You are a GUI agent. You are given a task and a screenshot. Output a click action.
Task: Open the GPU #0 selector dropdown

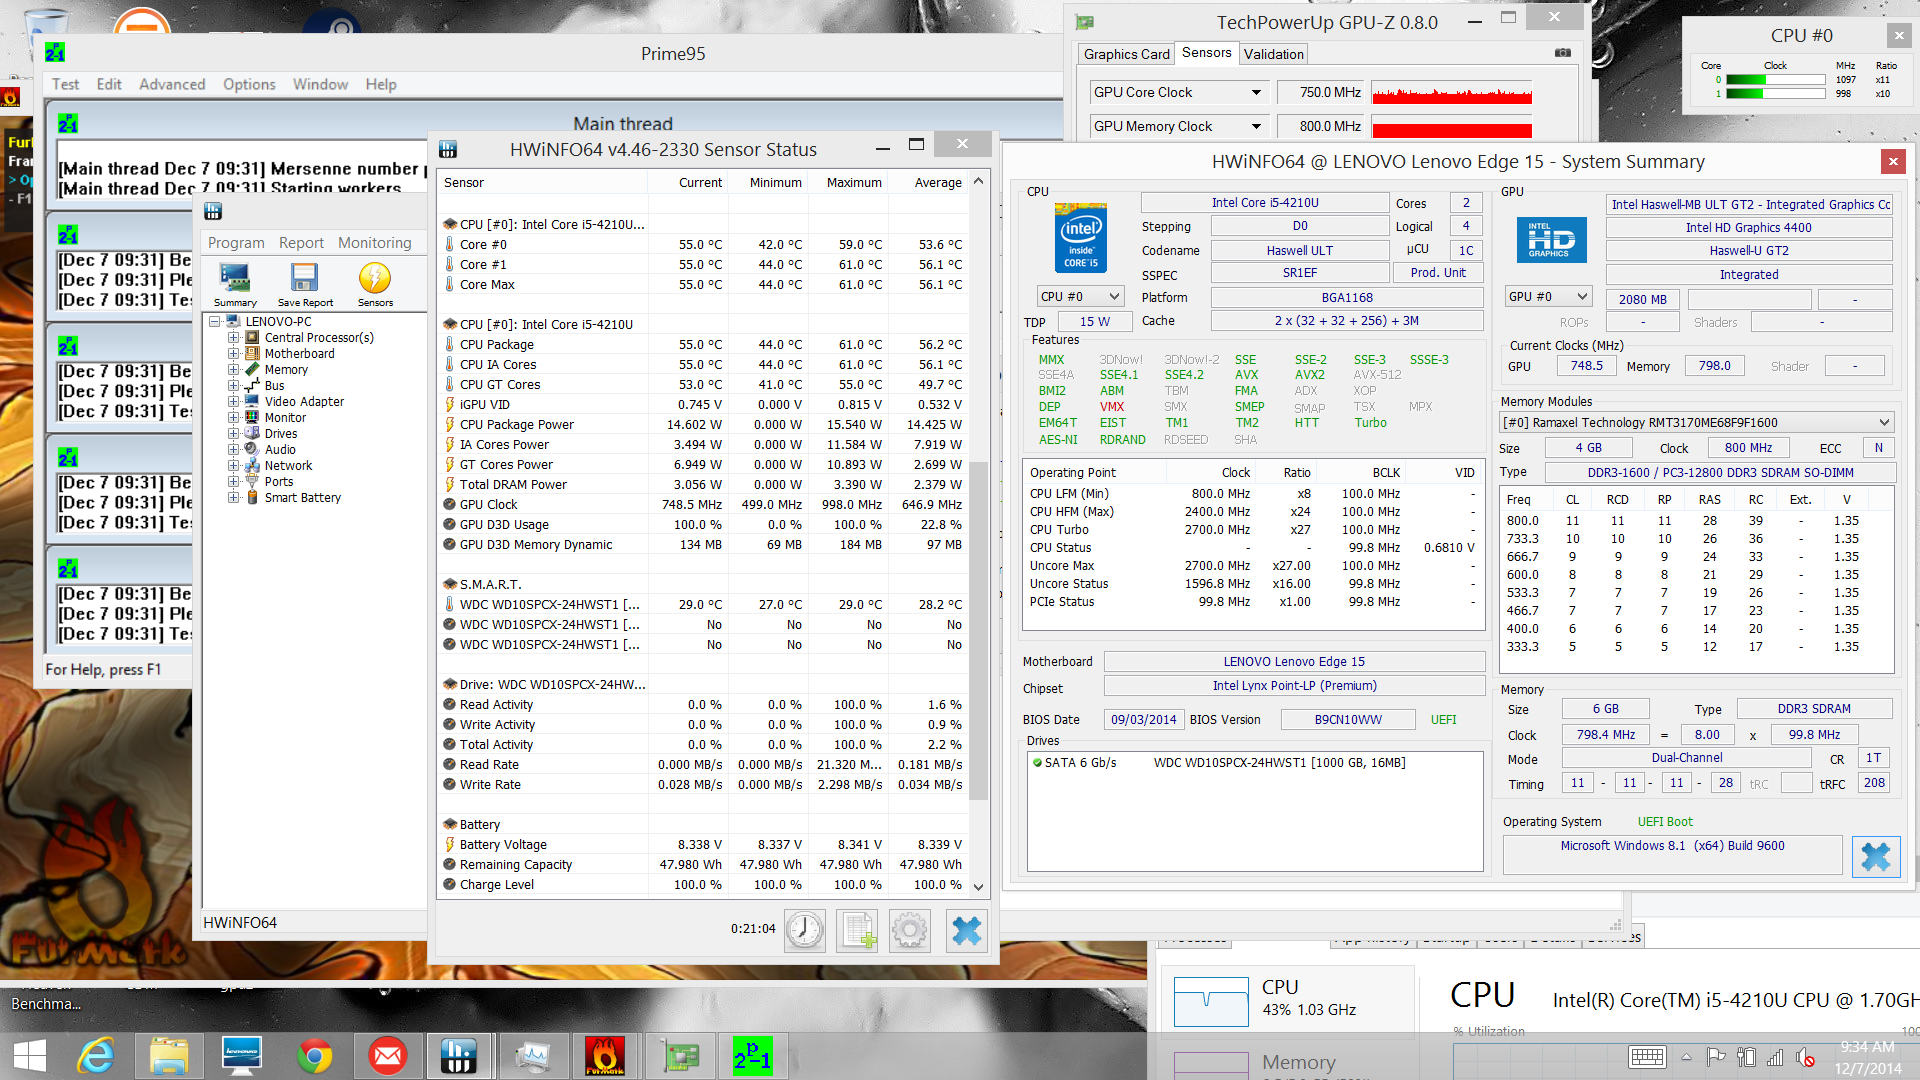tap(1548, 297)
